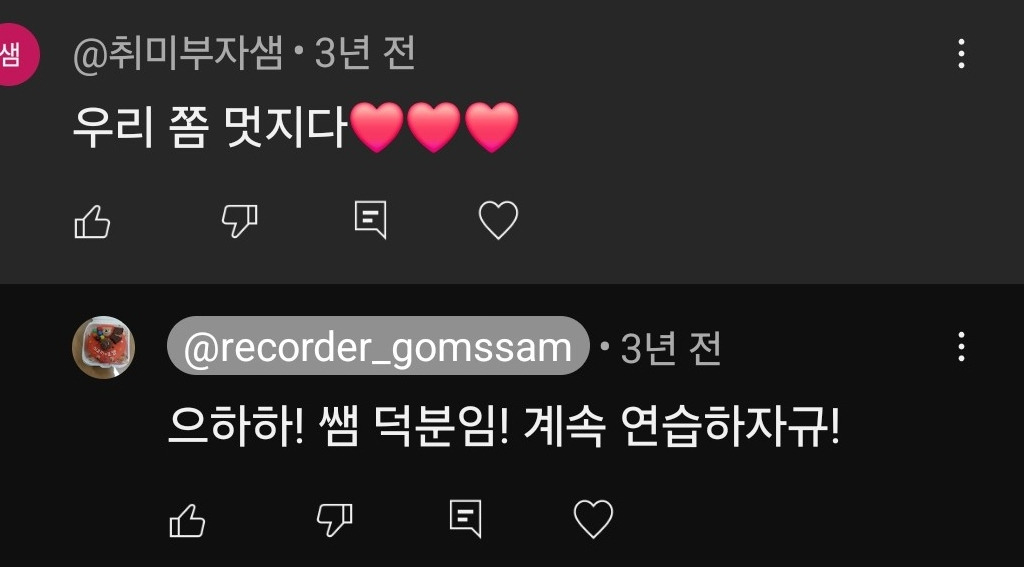Give a heart to @recorder_gomssam's reply
This screenshot has height=567, width=1024.
point(593,519)
